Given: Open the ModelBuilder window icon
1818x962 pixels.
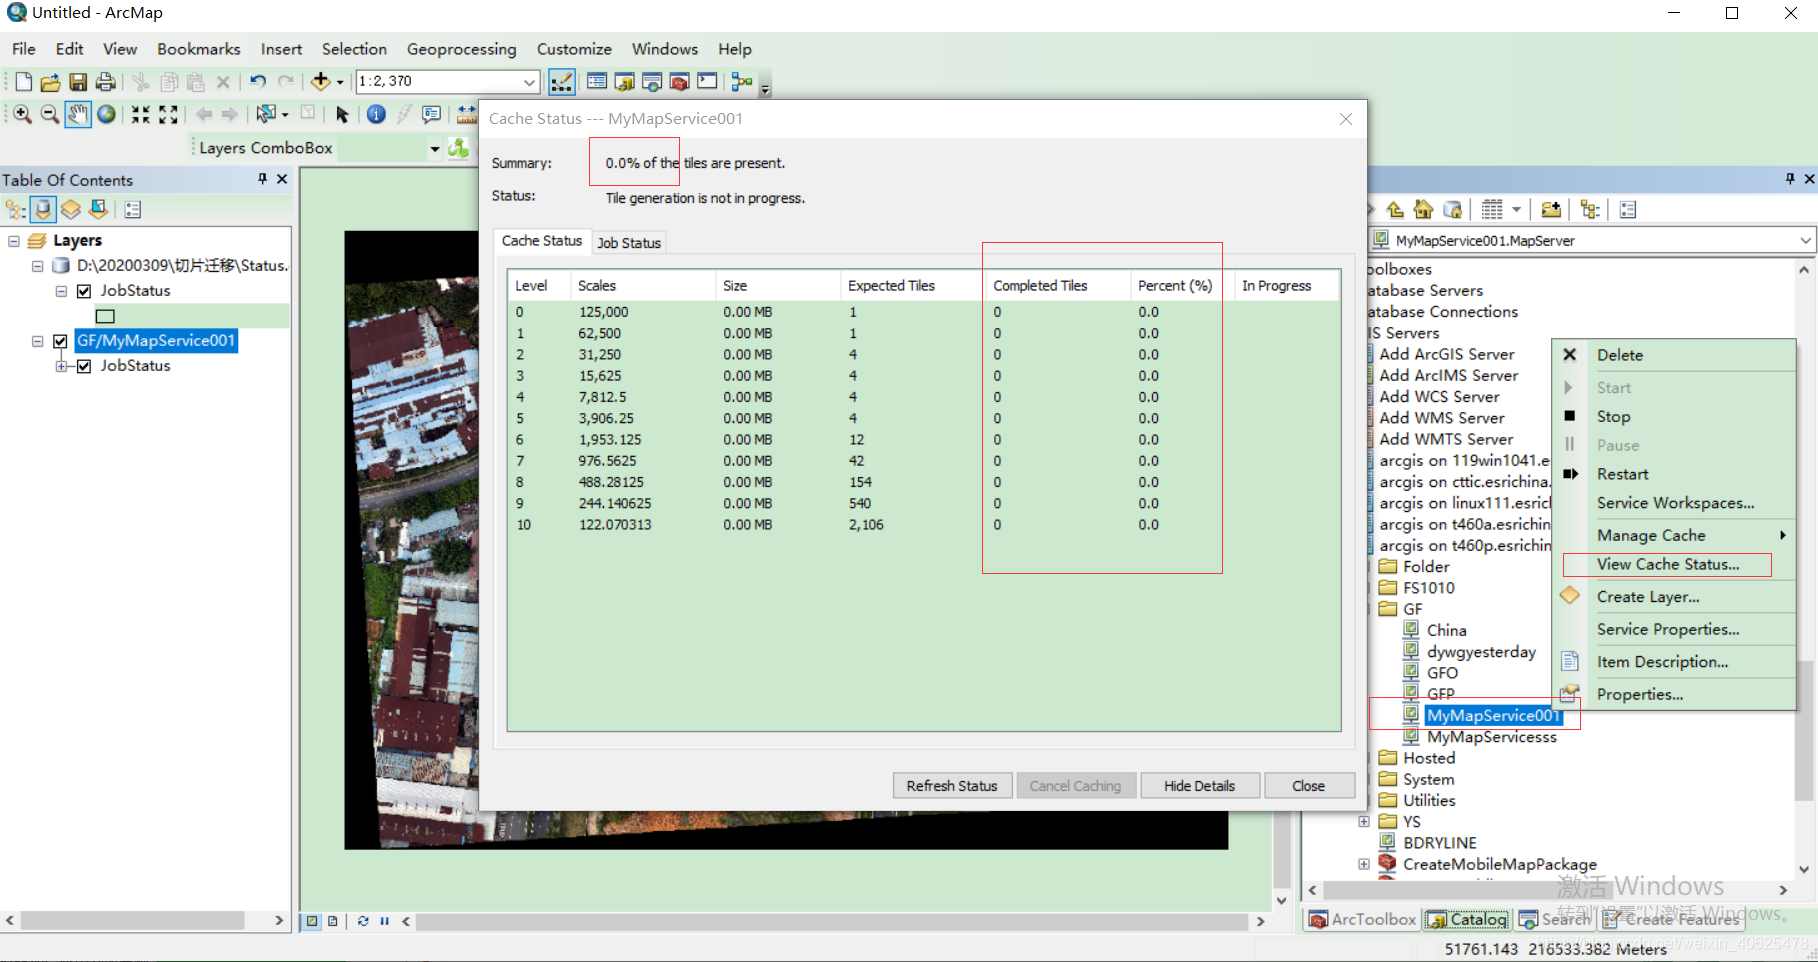Looking at the screenshot, I should (x=742, y=82).
